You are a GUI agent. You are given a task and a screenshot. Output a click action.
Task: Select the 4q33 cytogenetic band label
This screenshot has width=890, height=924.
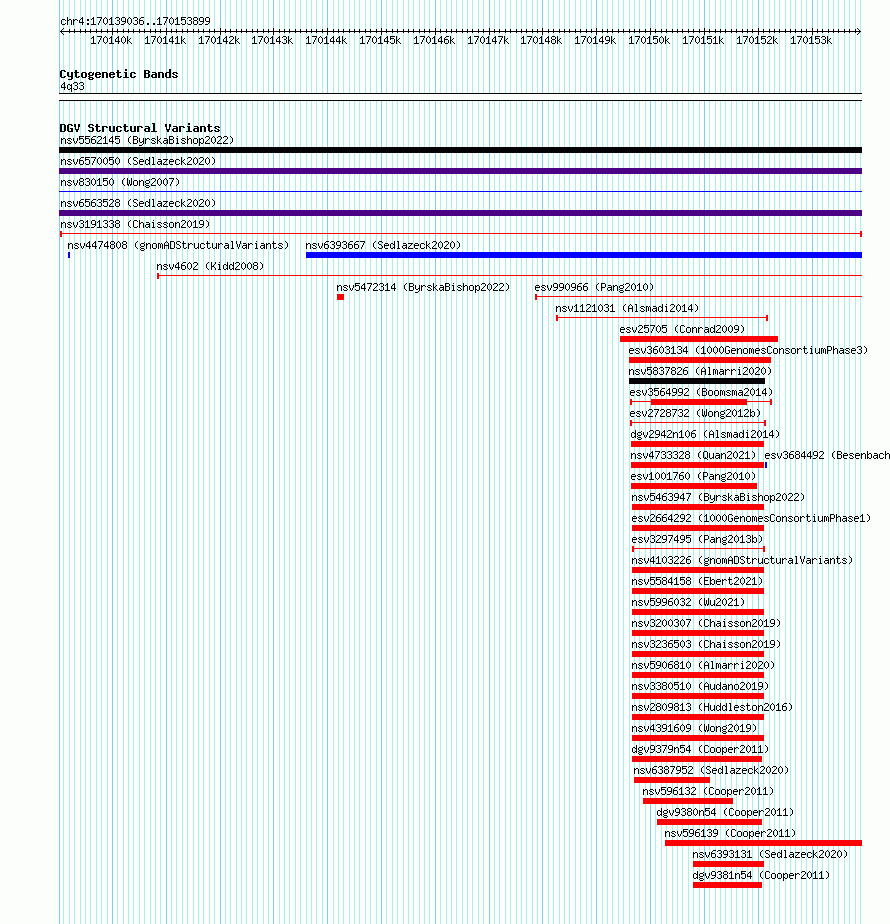pos(72,87)
